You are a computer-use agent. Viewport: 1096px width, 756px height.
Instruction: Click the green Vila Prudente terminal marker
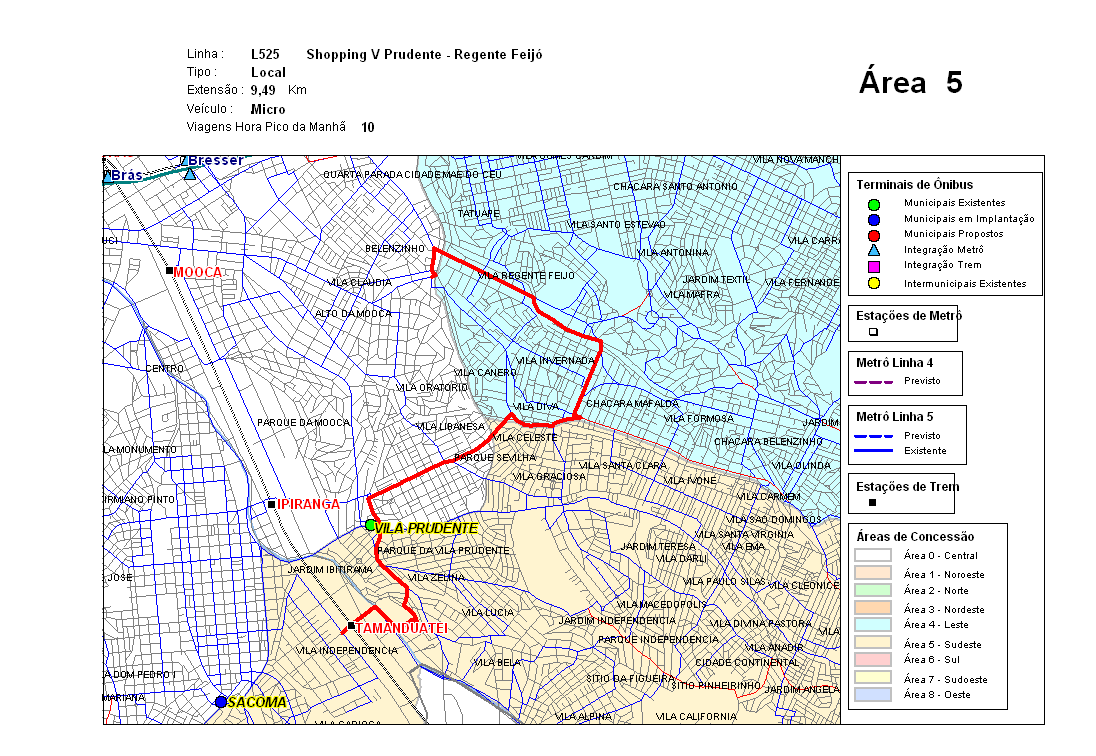[370, 525]
